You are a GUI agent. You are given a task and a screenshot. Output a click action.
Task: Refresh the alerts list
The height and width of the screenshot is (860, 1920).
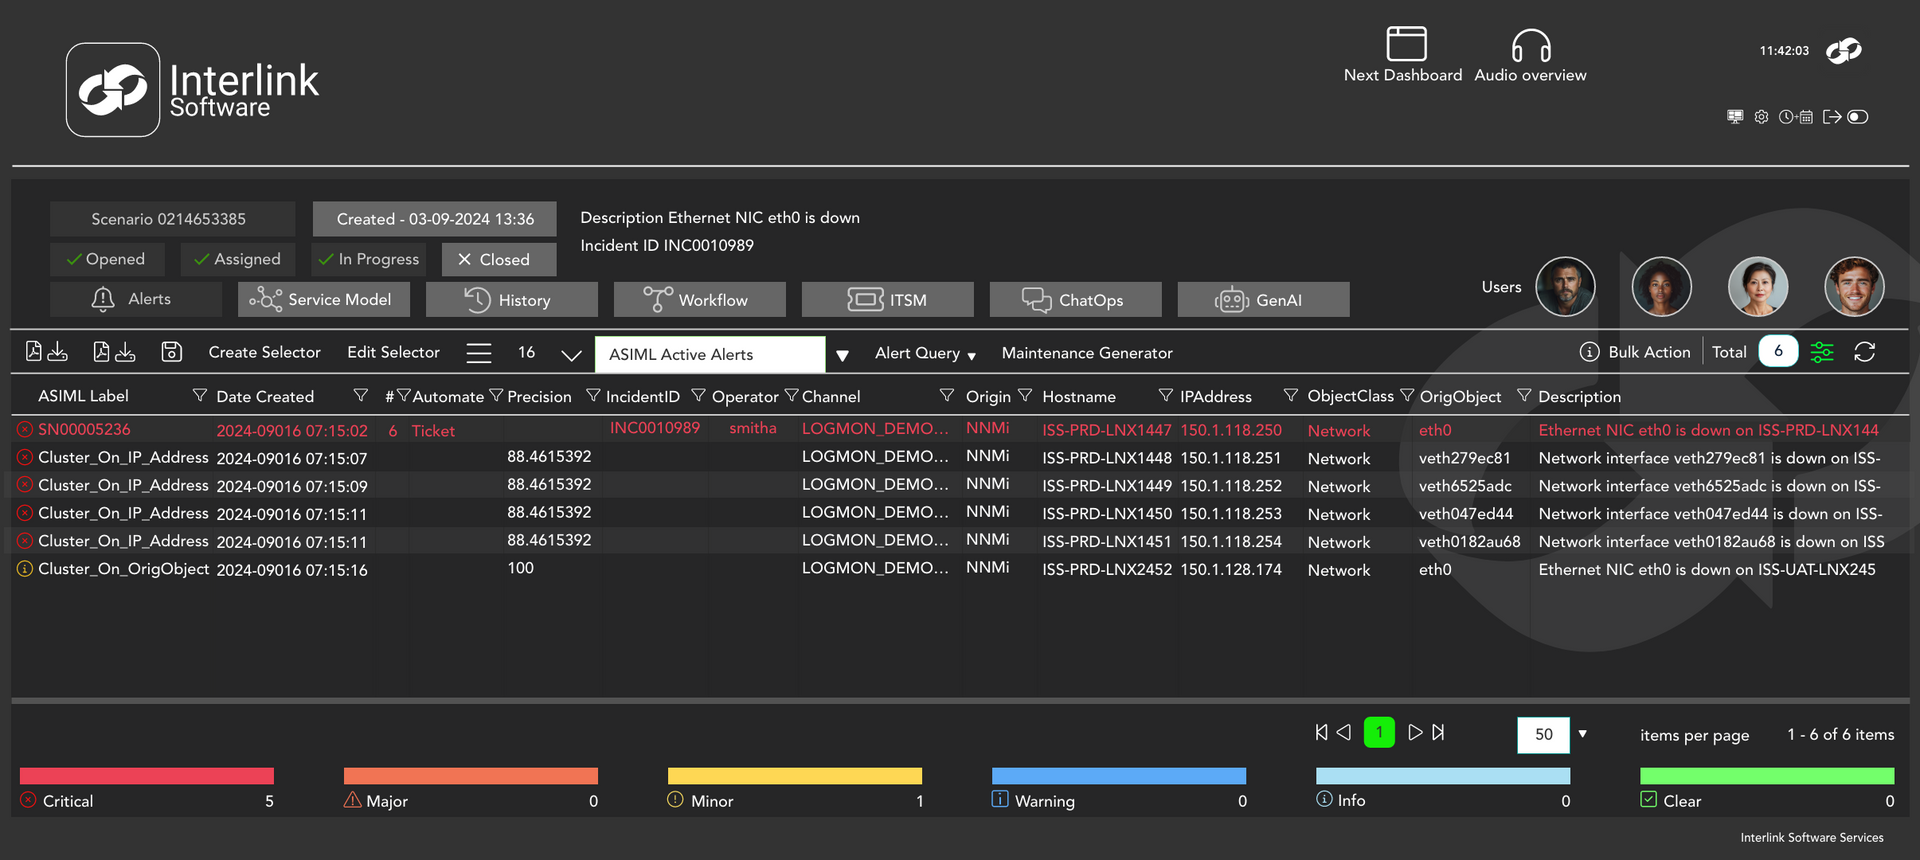pos(1864,352)
